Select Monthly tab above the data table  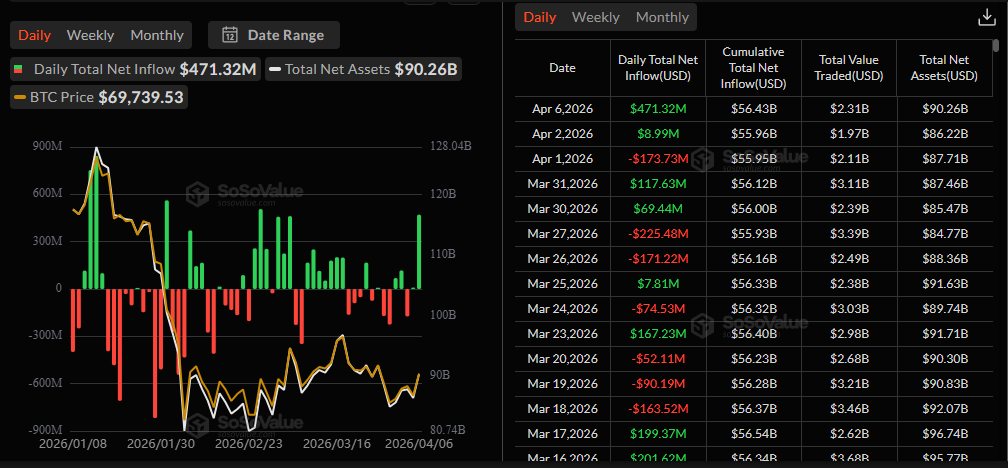pyautogui.click(x=662, y=17)
